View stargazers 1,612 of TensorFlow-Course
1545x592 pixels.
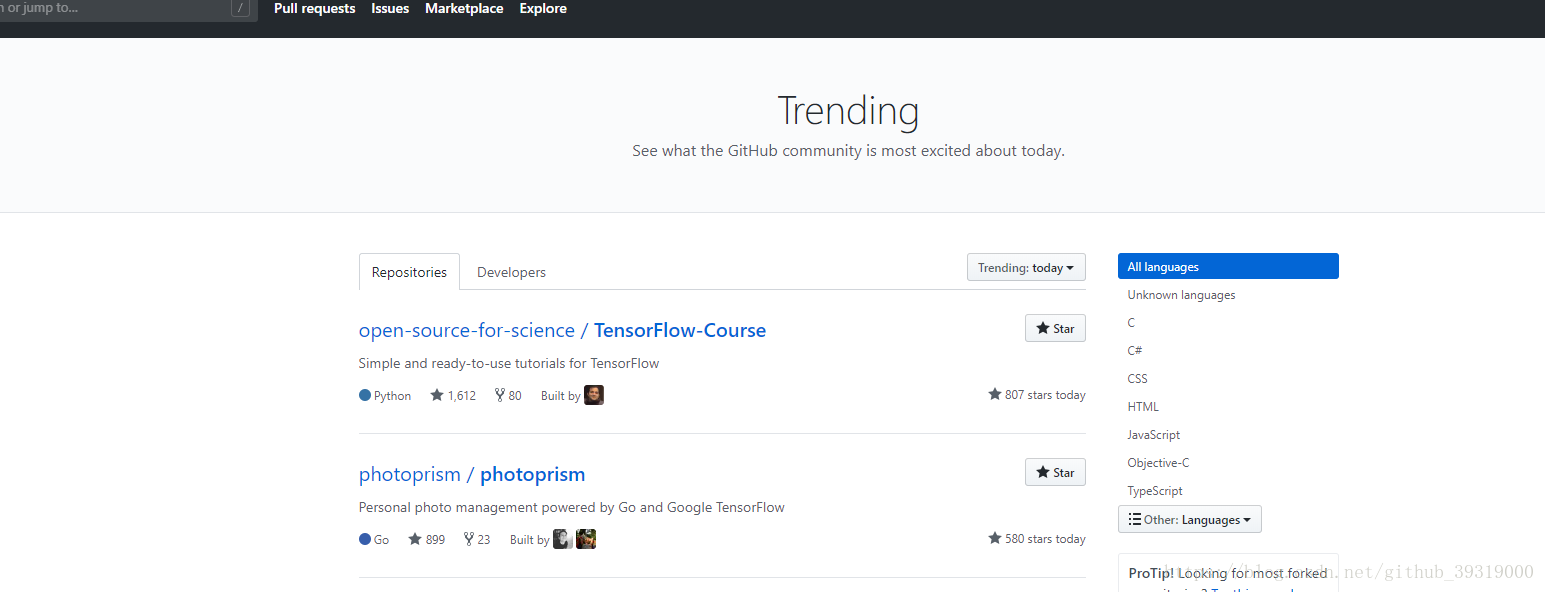[x=453, y=395]
